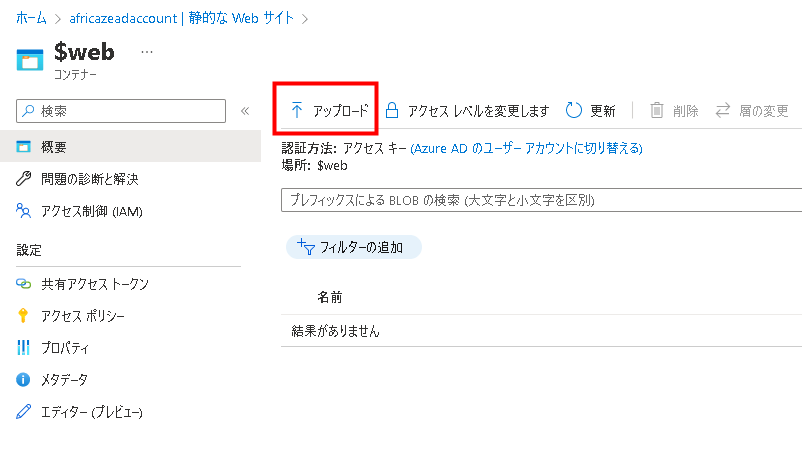Click the アップロード upload arrow icon
The image size is (802, 467).
[x=297, y=110]
